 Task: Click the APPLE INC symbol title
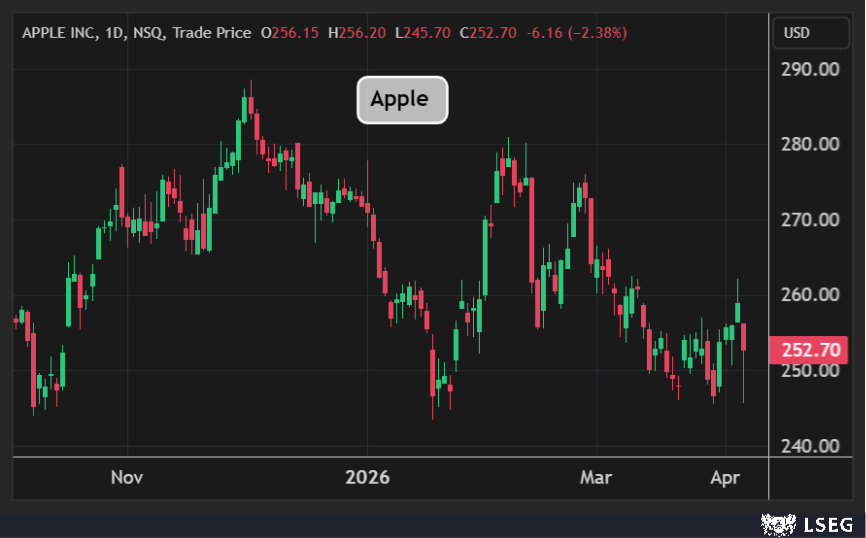pos(59,33)
